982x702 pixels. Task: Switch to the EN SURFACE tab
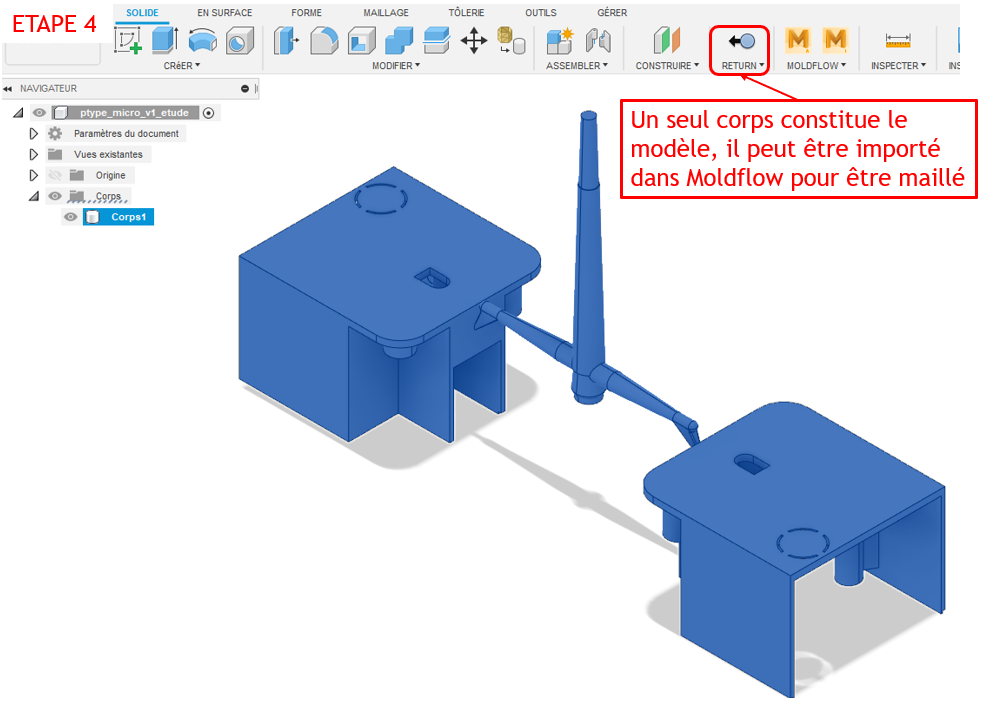tap(224, 13)
